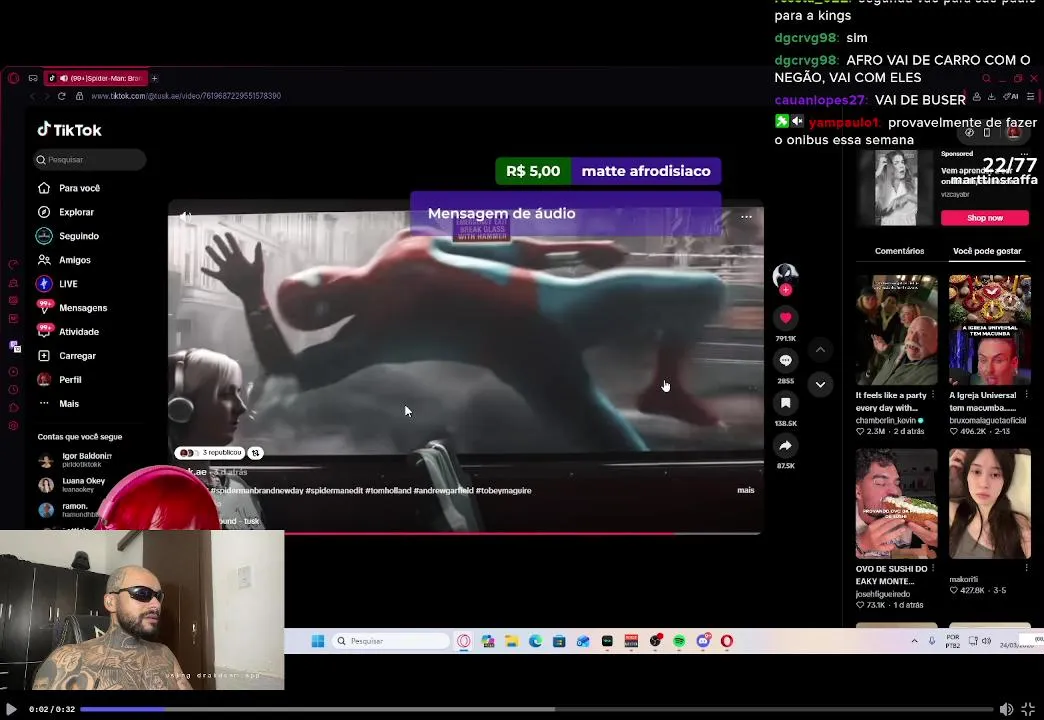Open the chamberlin_kevin party video thumbnail
The image size is (1044, 720).
click(x=896, y=330)
